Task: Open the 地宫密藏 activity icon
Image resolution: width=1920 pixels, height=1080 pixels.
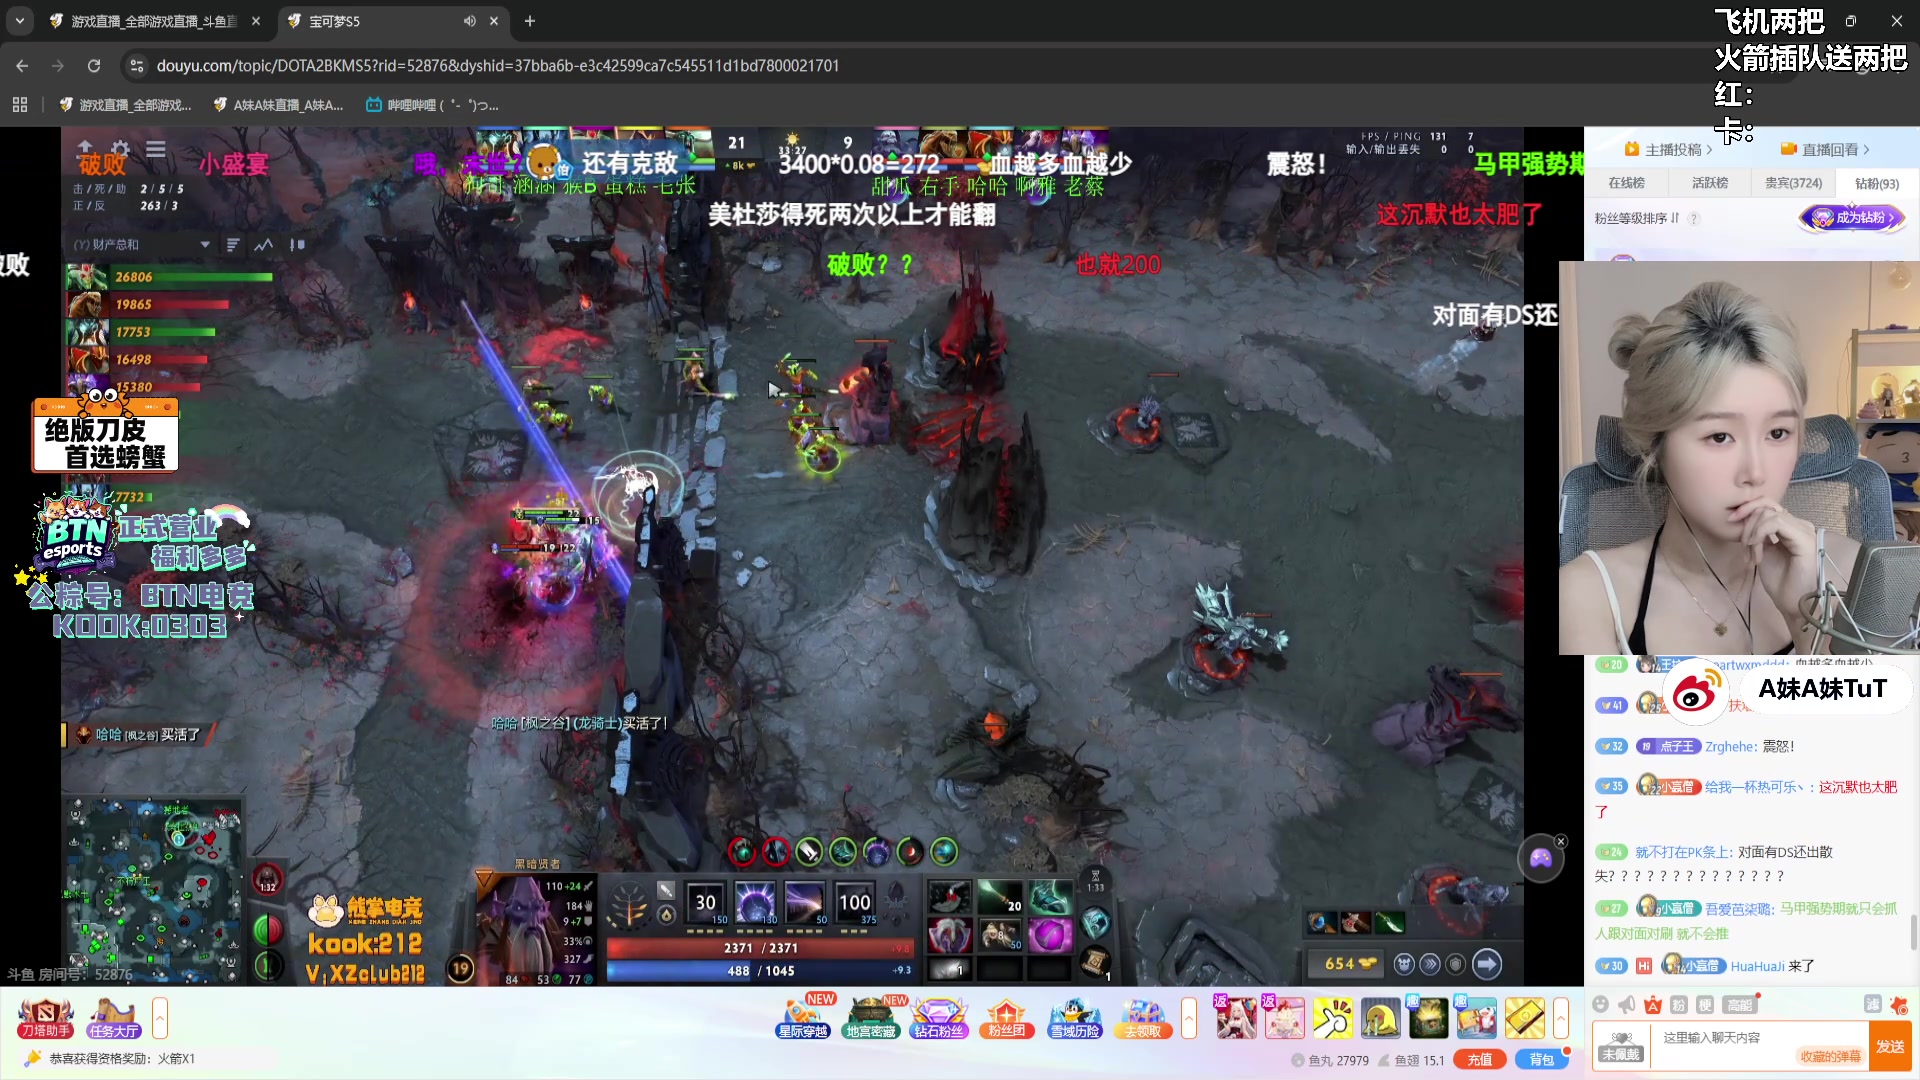Action: click(871, 1018)
